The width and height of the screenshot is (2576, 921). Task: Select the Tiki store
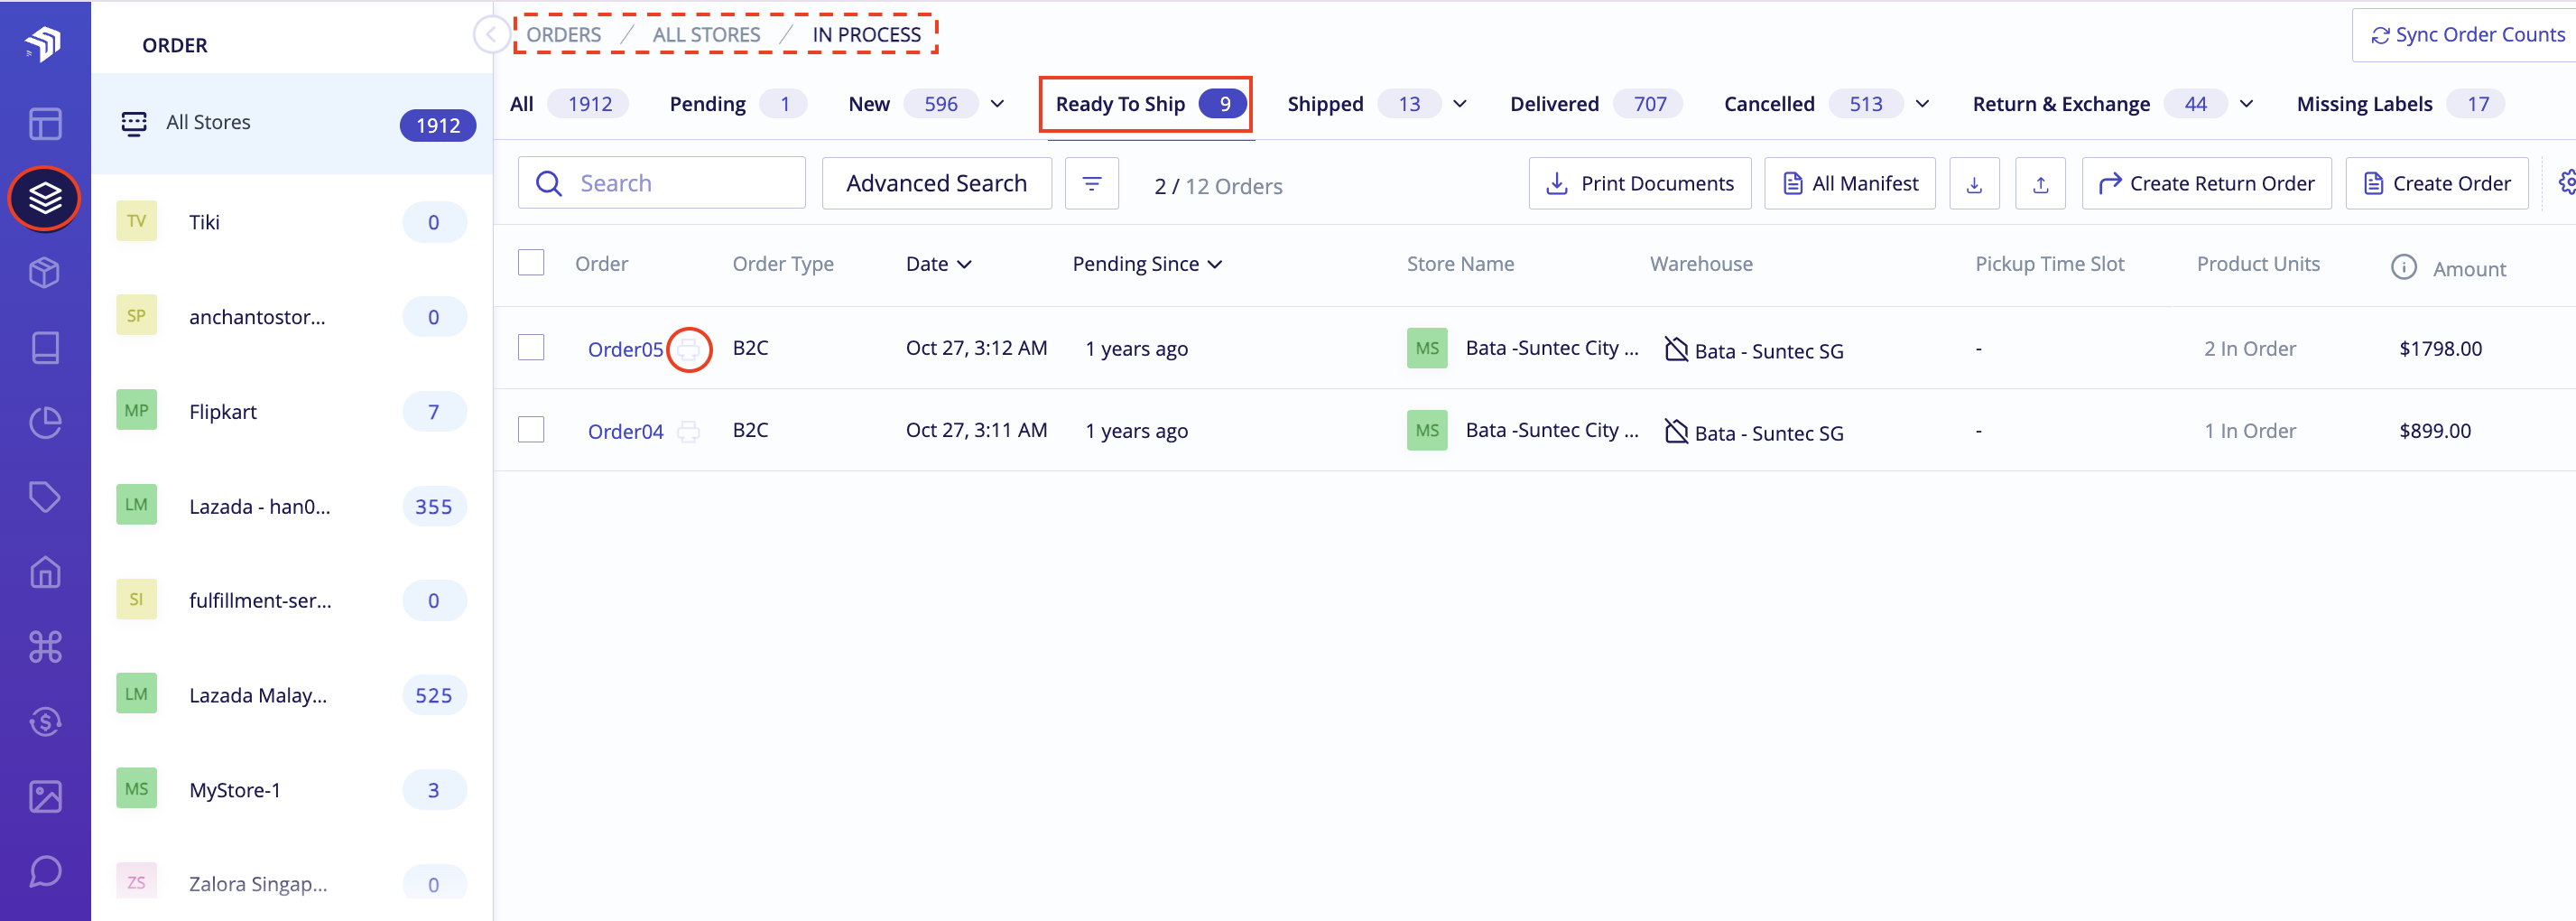click(x=292, y=222)
